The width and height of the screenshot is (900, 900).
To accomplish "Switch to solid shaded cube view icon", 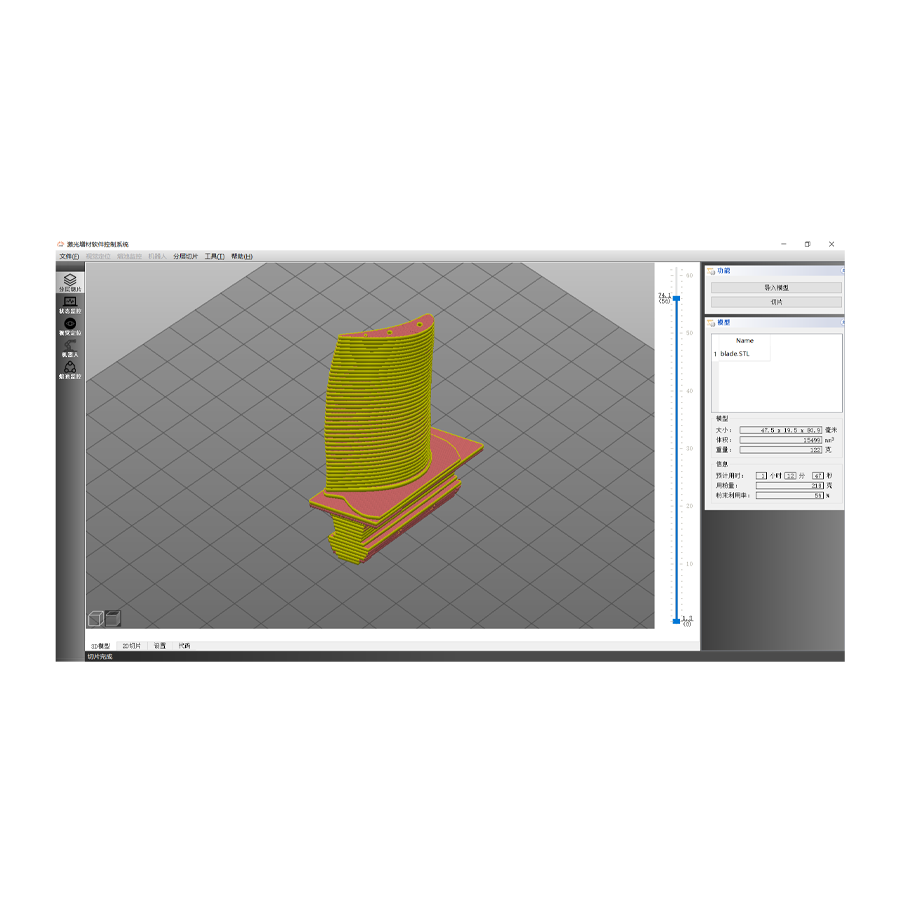I will click(113, 618).
